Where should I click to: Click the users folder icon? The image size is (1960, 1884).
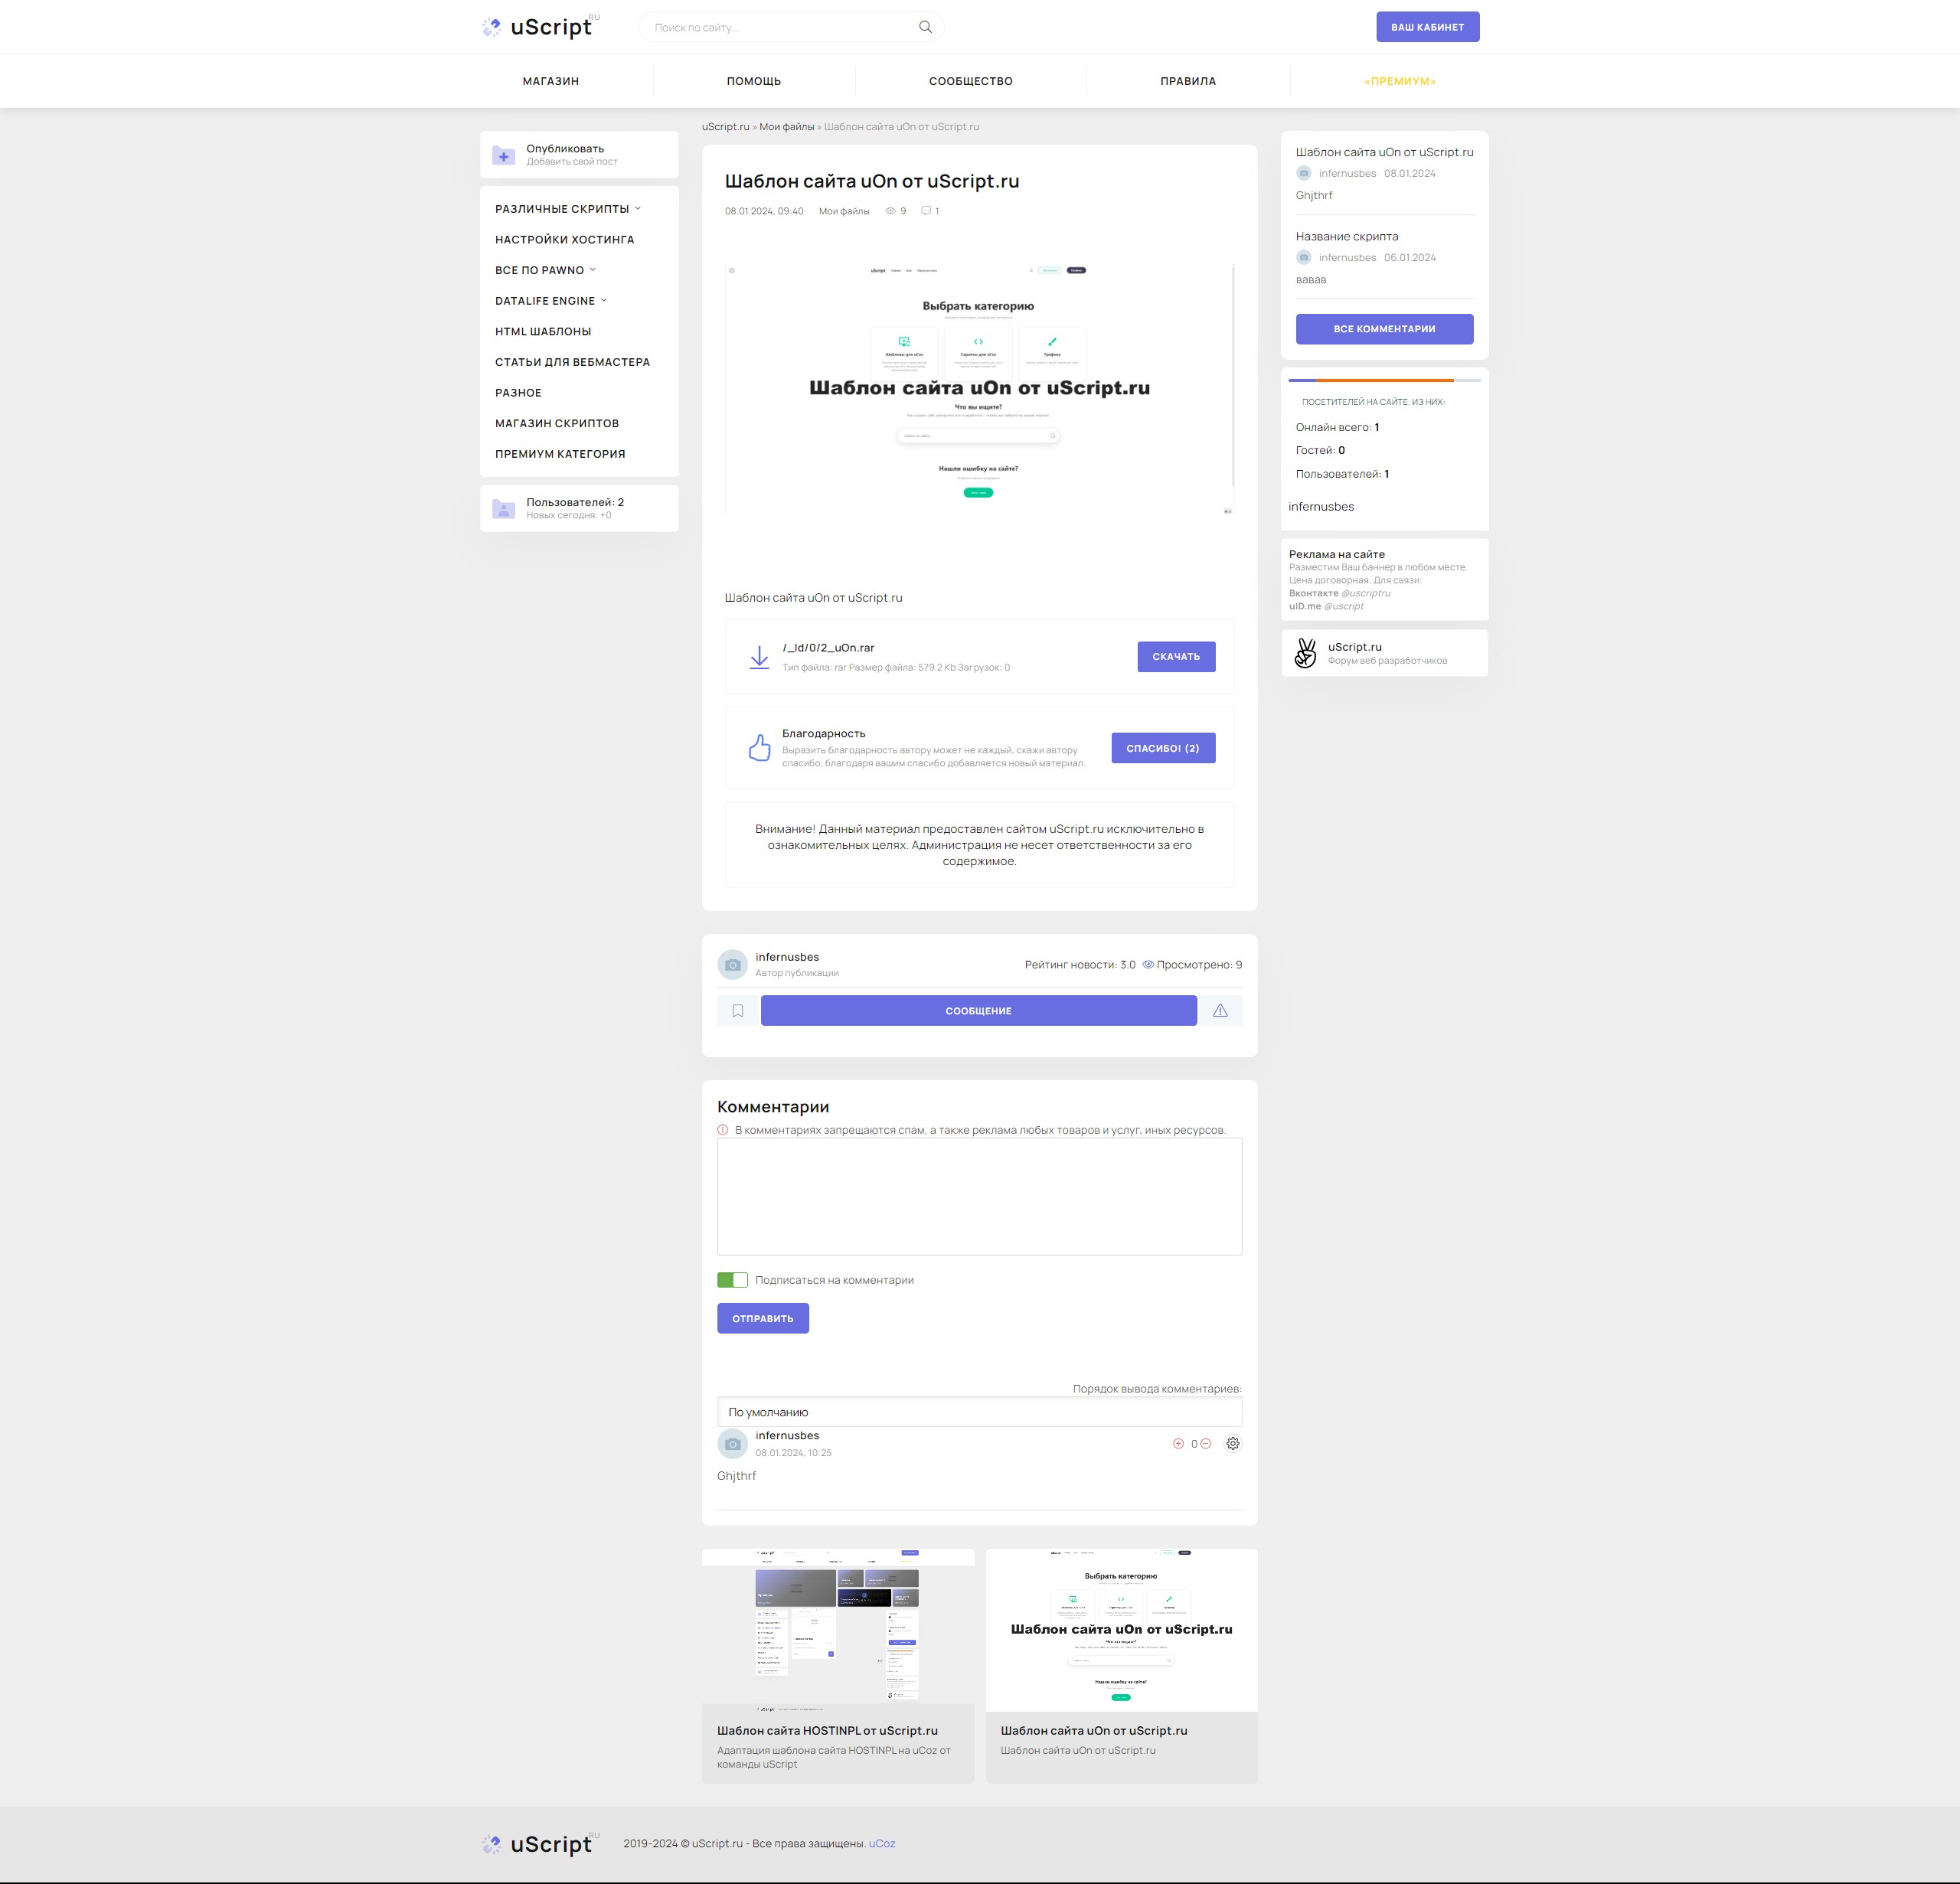click(x=504, y=509)
